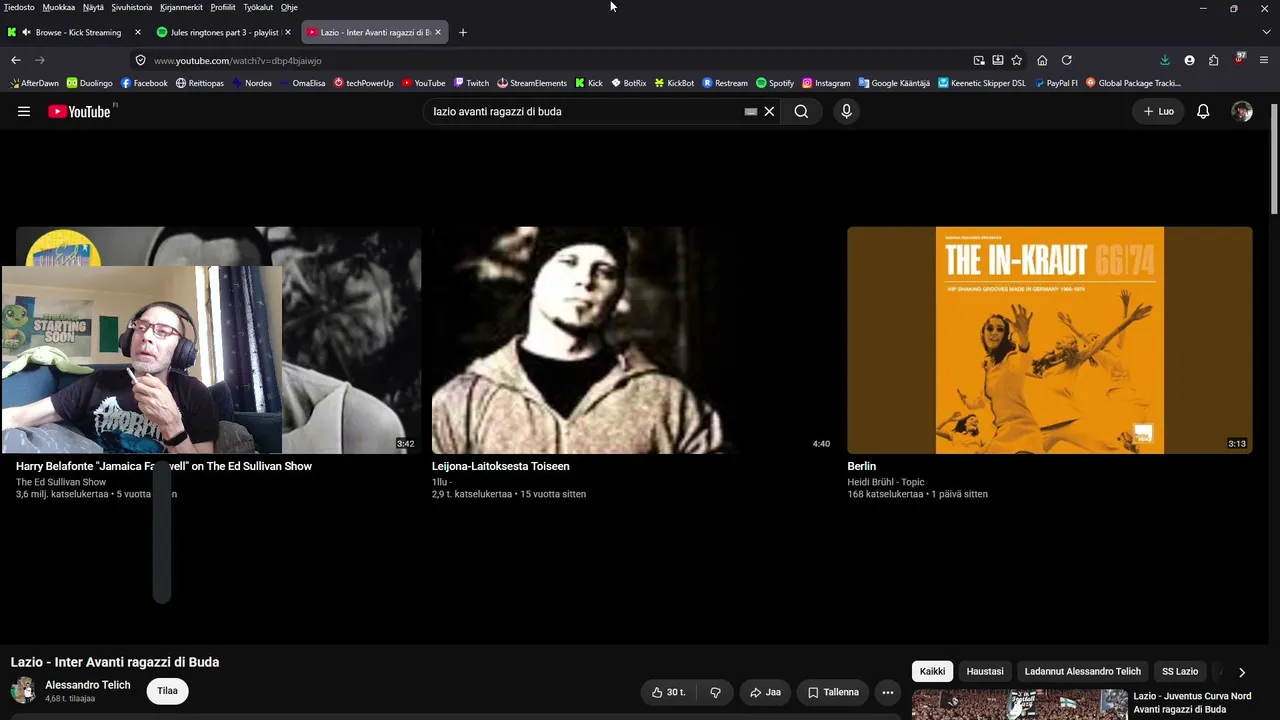Screen dimensions: 1280x720
Task: Click the install-app icon in address bar
Action: [x=998, y=60]
